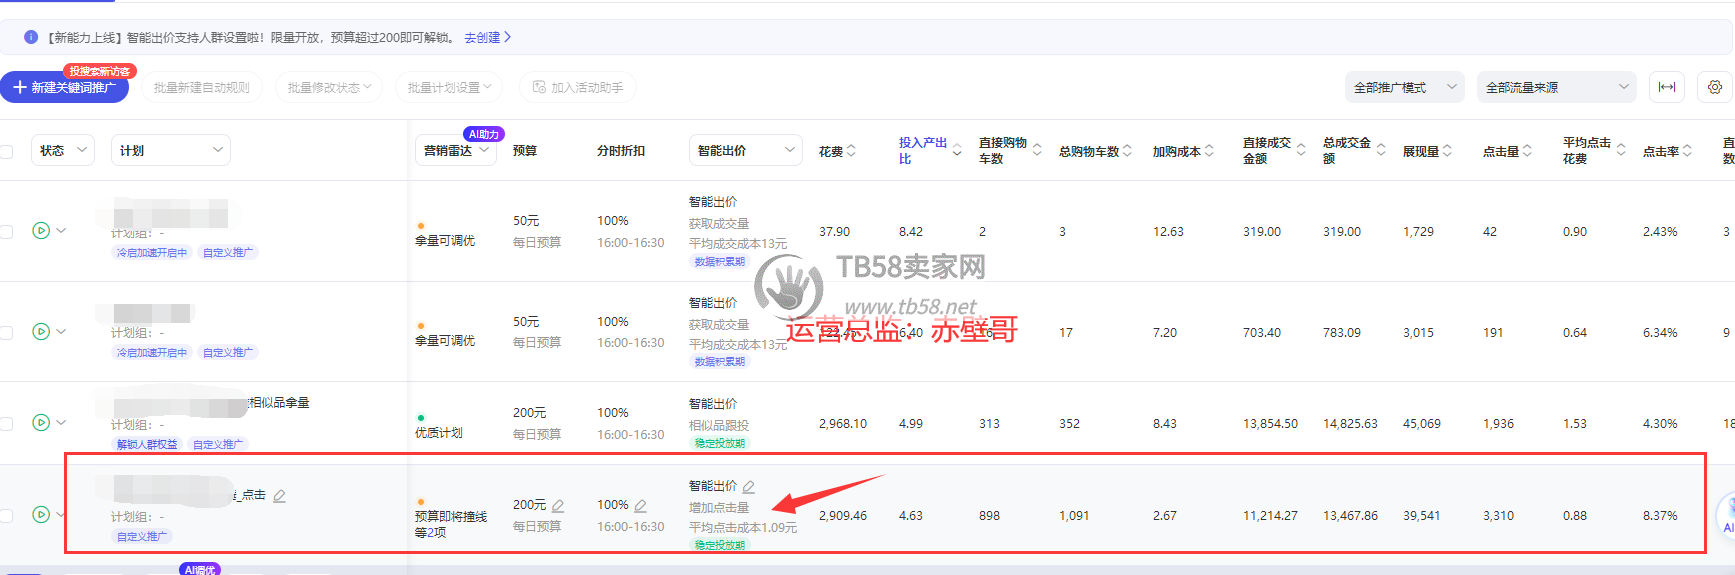Click the 投入产出比 column header

coord(922,150)
